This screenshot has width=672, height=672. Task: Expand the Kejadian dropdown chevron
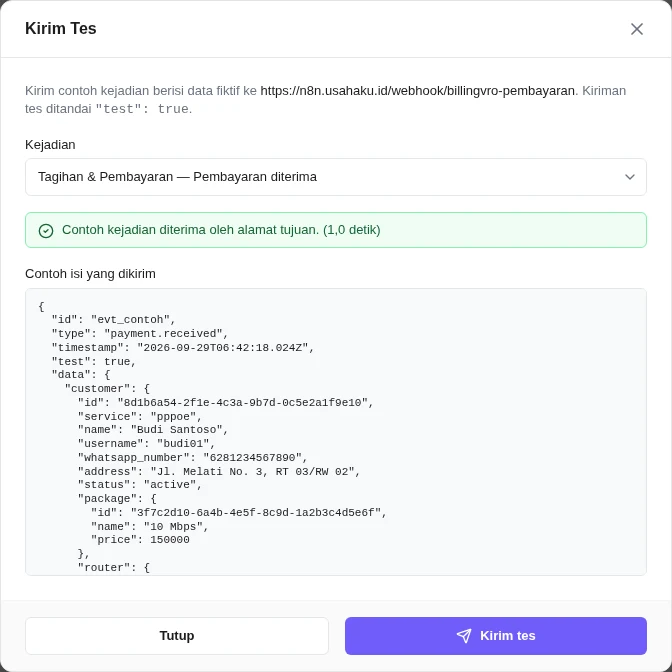point(630,177)
